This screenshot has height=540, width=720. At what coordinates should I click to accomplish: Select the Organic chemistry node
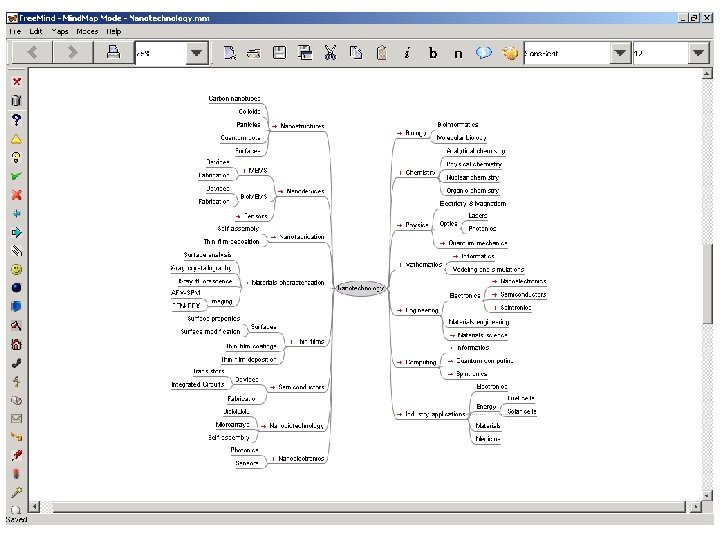click(473, 190)
